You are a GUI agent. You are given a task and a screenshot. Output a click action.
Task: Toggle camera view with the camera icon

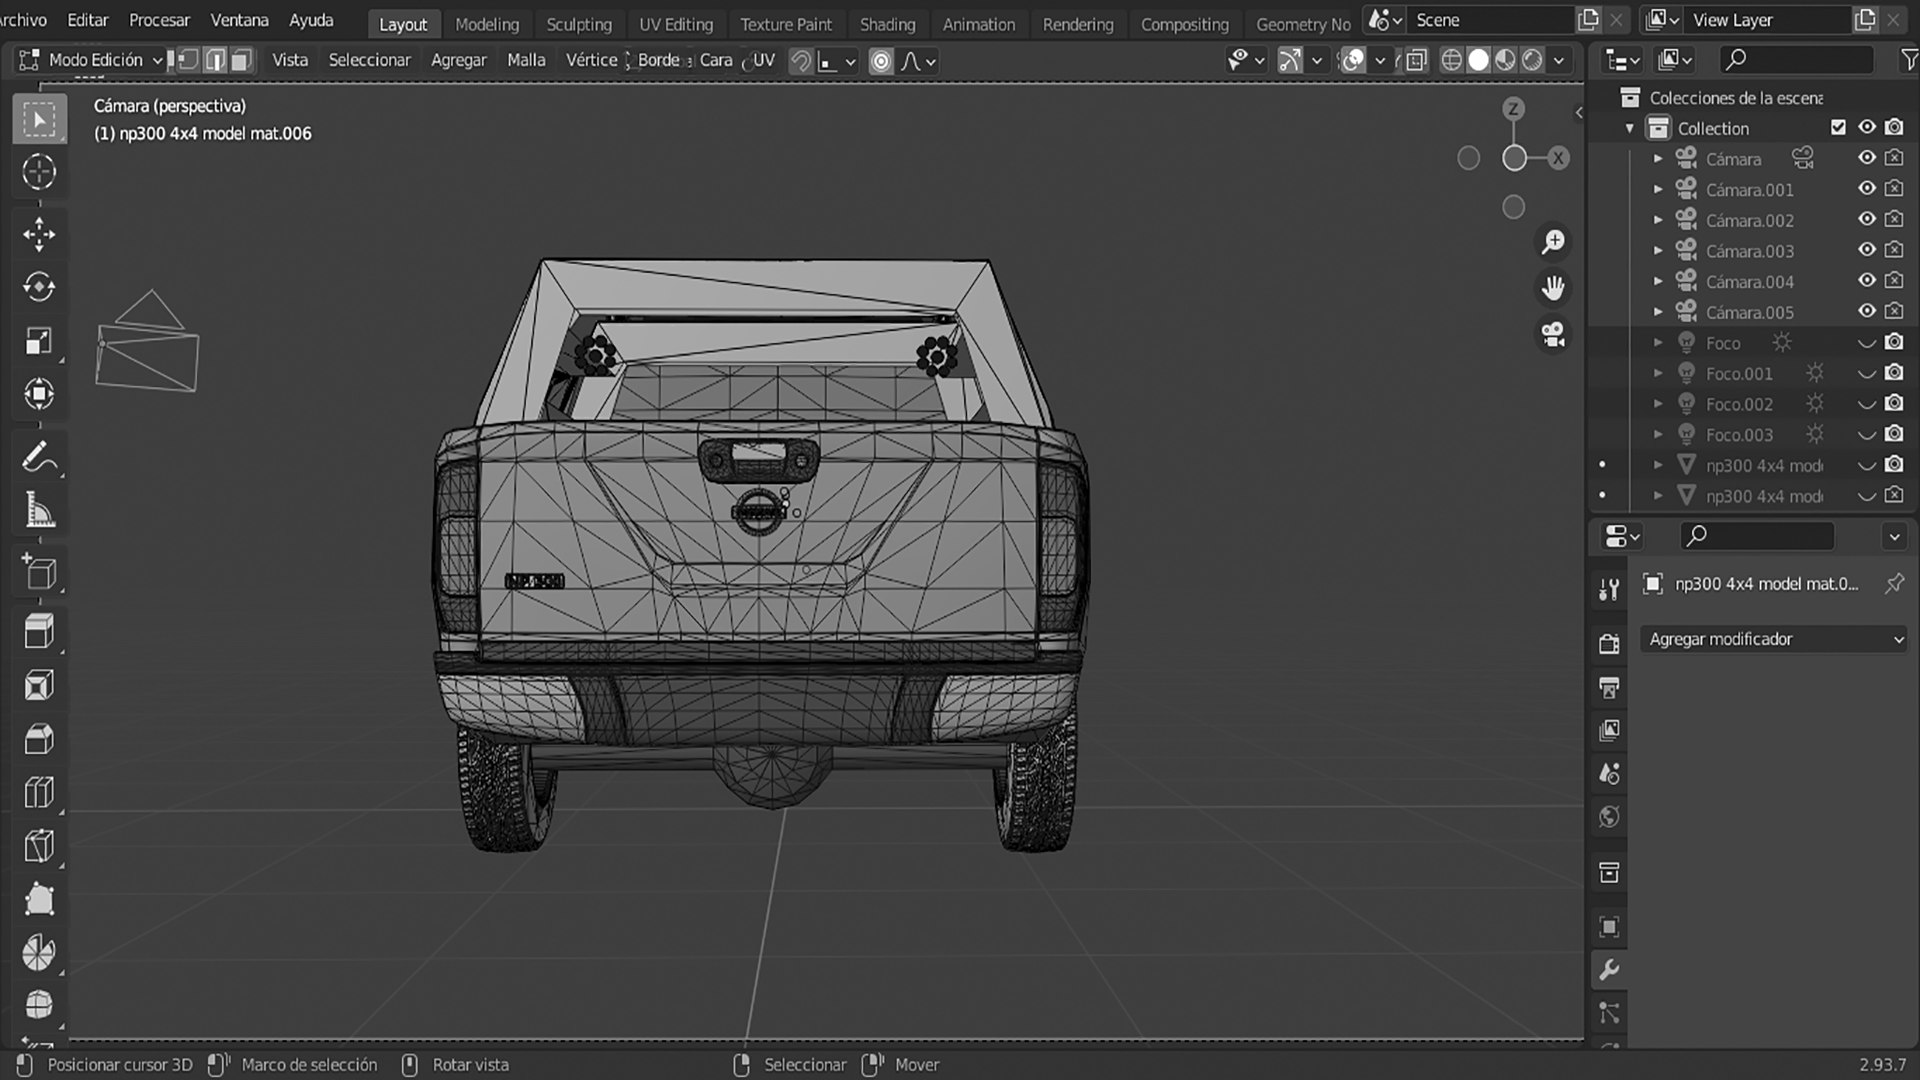[1553, 334]
